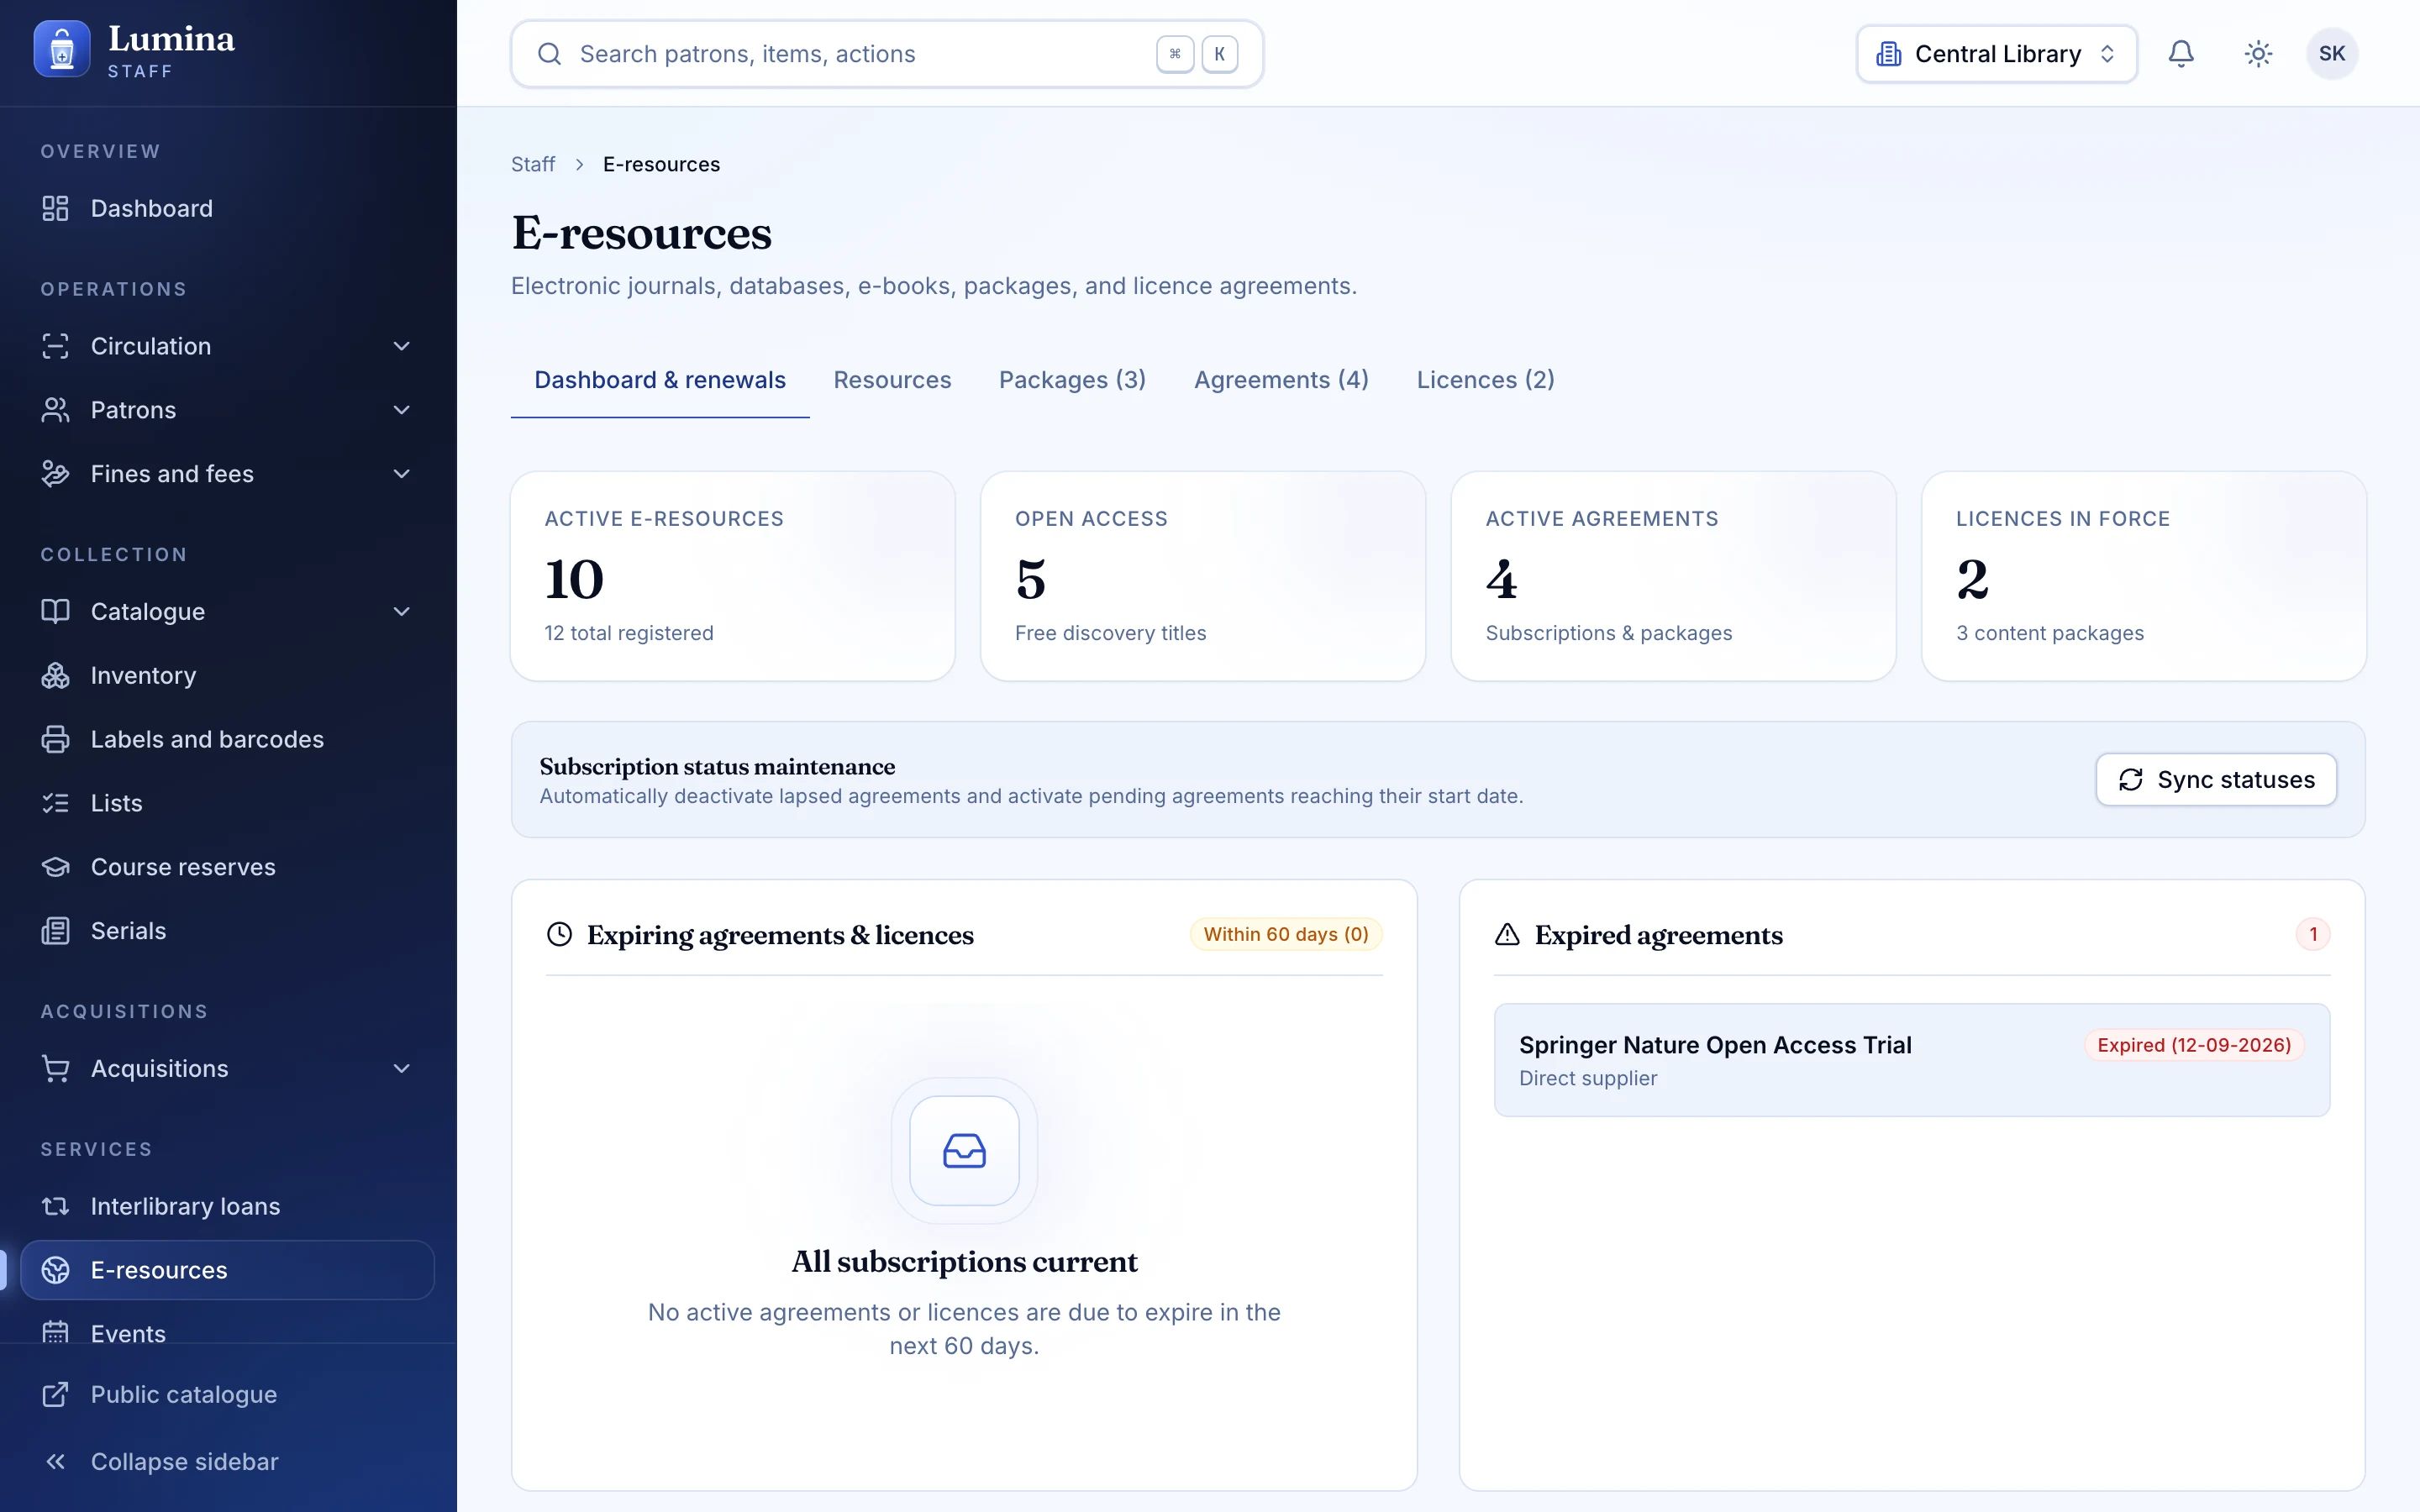Image resolution: width=2420 pixels, height=1512 pixels.
Task: Go to Labels and barcodes
Action: pyautogui.click(x=228, y=739)
